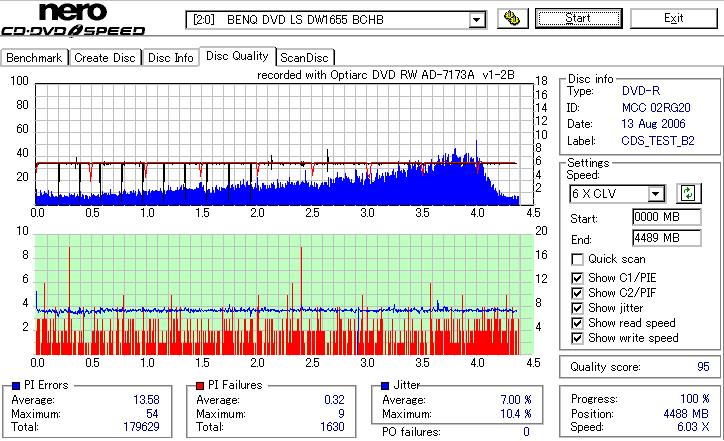Disable Show jitter checkbox
The width and height of the screenshot is (724, 441).
[x=577, y=308]
